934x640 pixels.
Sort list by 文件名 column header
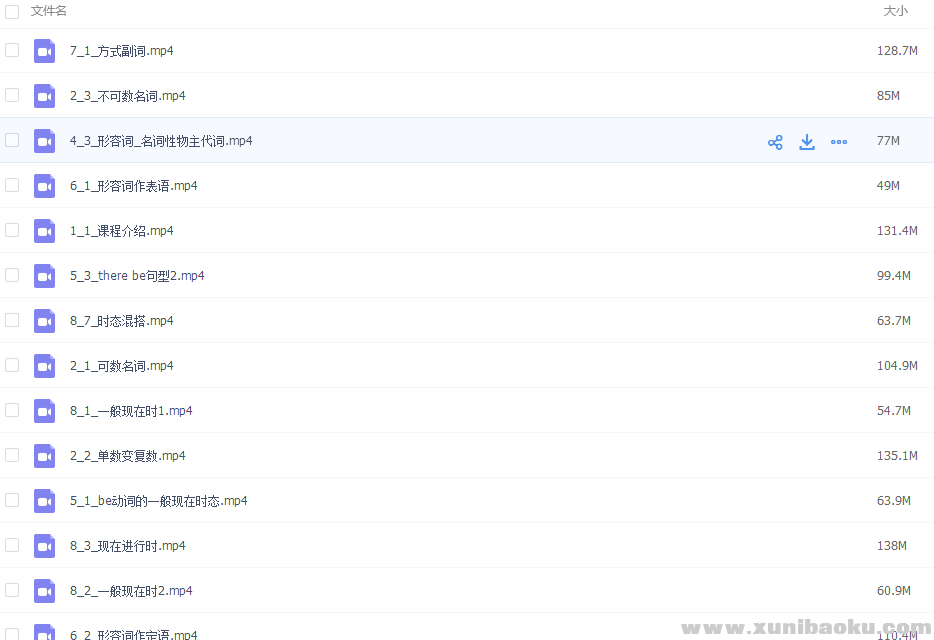click(x=49, y=11)
